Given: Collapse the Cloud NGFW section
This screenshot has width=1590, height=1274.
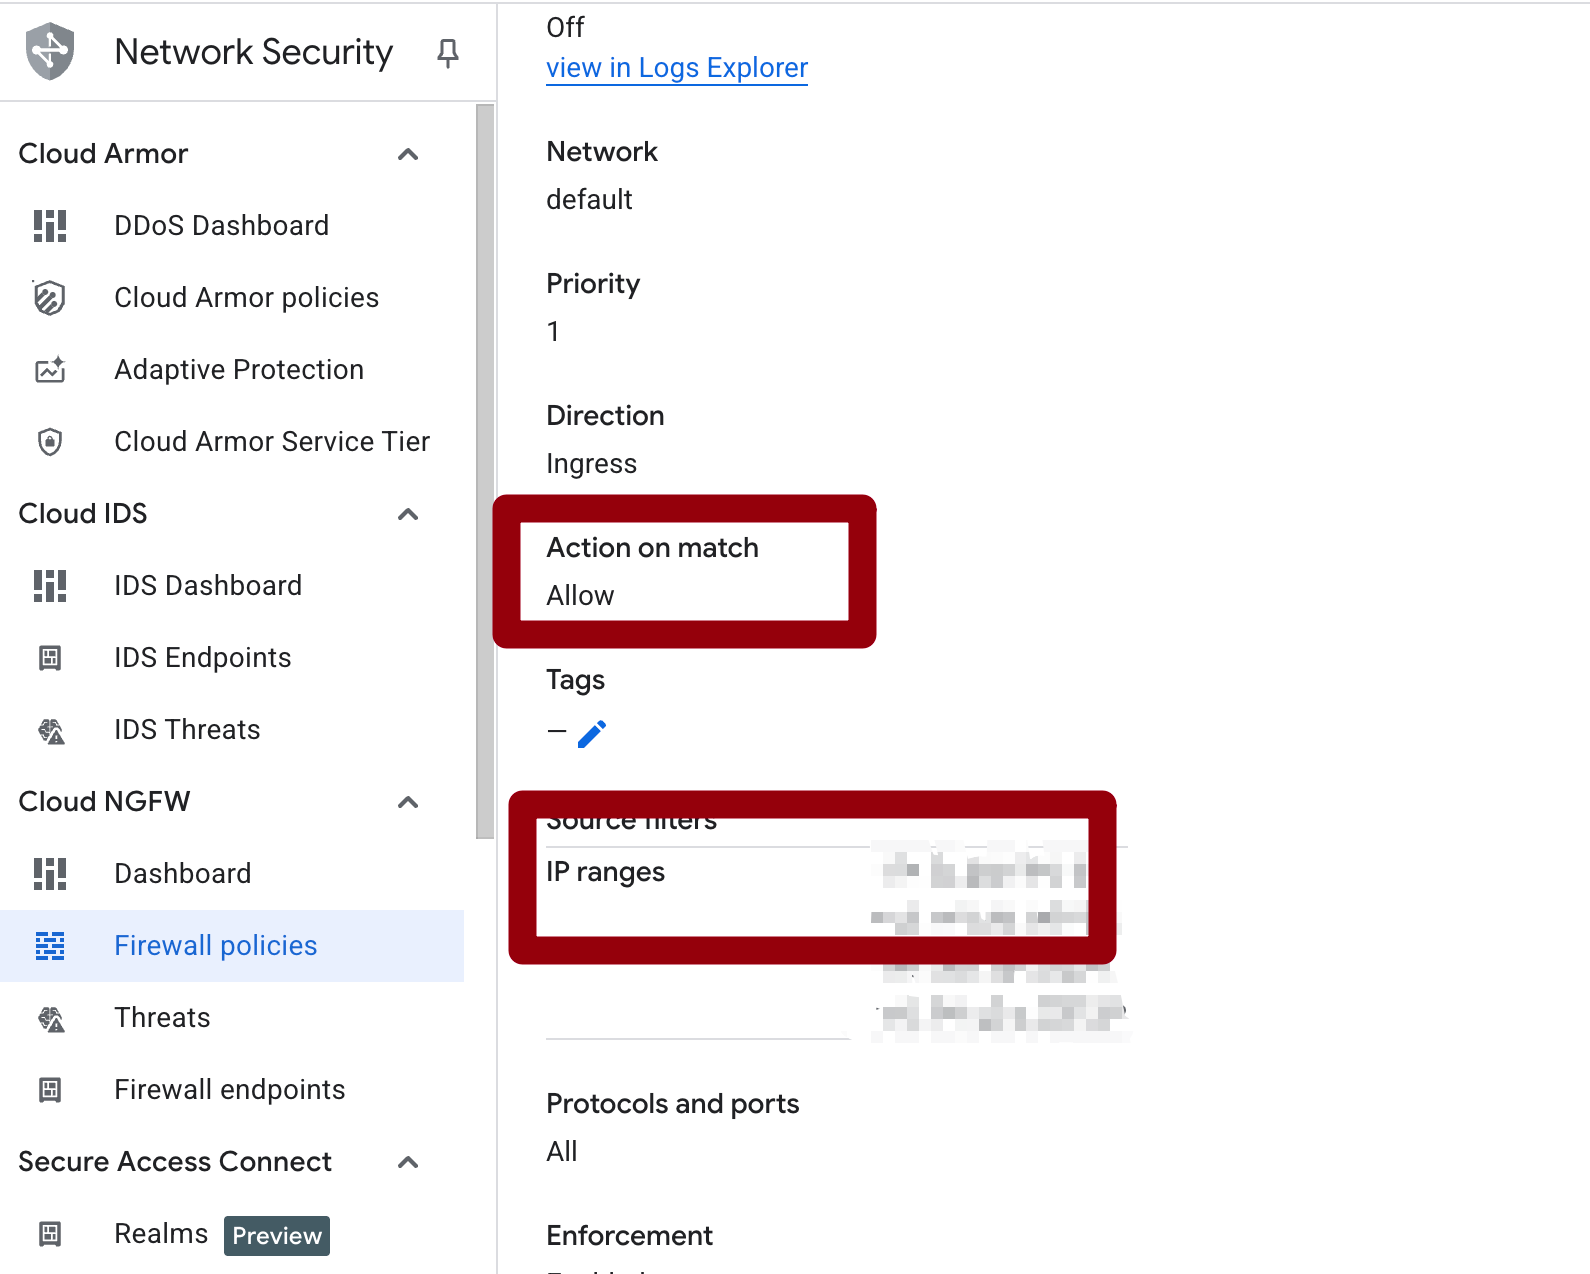Looking at the screenshot, I should click(408, 802).
